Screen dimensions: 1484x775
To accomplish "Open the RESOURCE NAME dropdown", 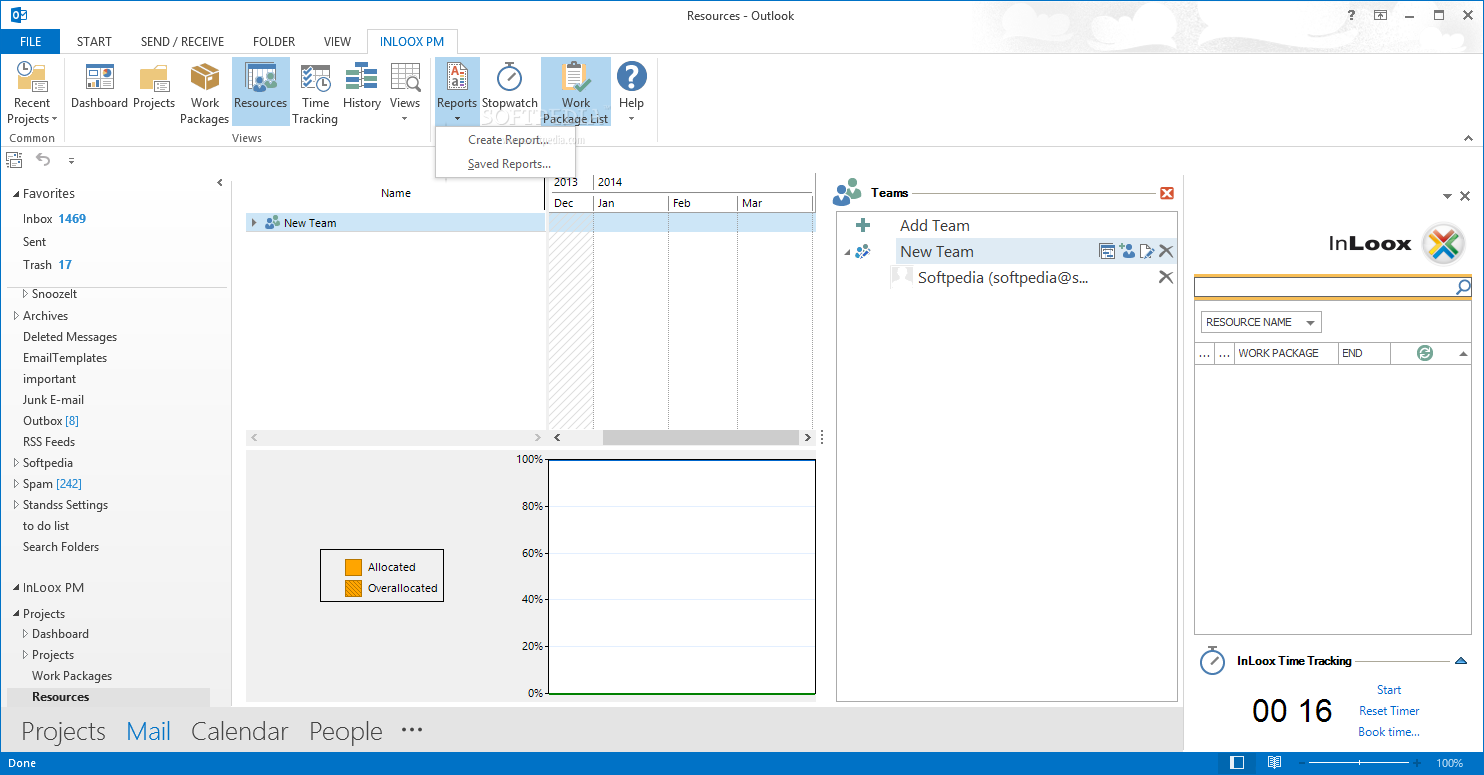I will 1261,322.
